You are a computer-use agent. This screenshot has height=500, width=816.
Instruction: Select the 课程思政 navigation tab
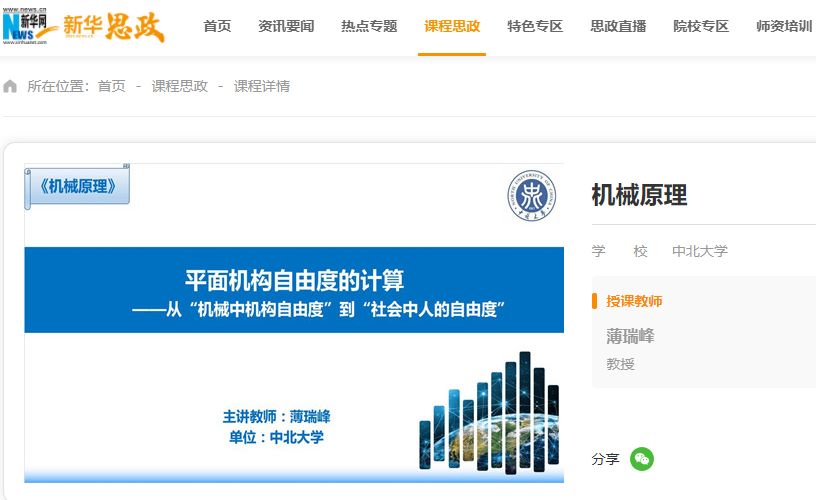[x=452, y=27]
